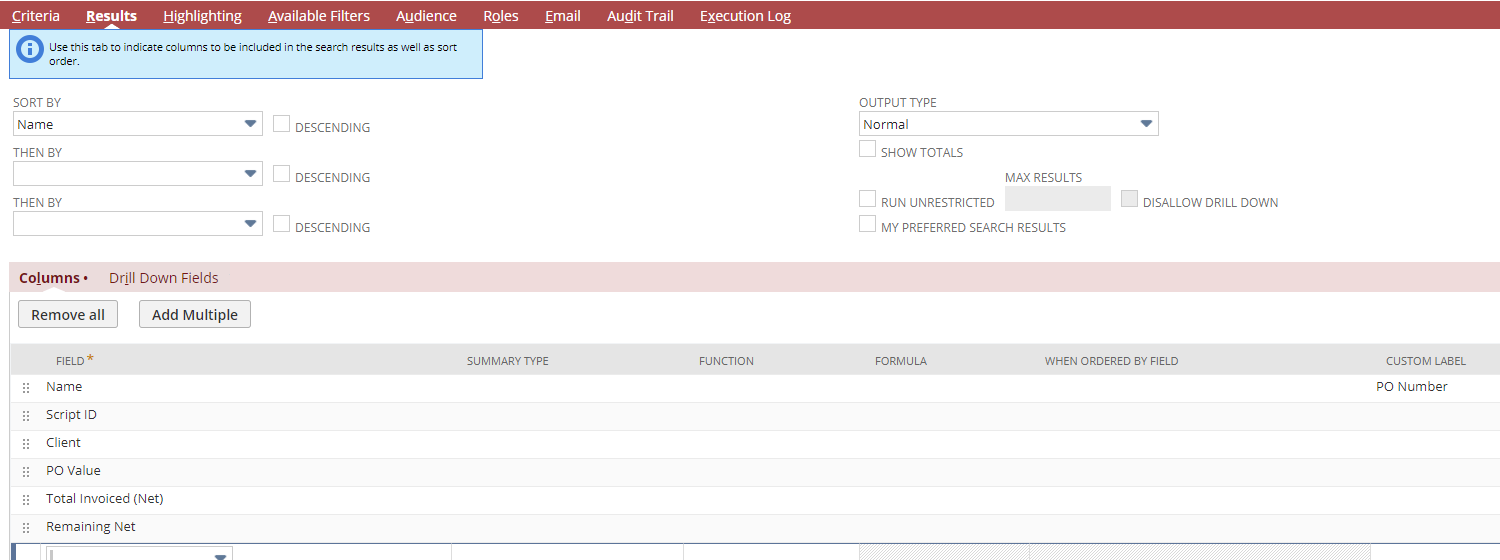Grab the drag handle of Remaining Net row
Screen dimensions: 1500x560
click(x=26, y=528)
